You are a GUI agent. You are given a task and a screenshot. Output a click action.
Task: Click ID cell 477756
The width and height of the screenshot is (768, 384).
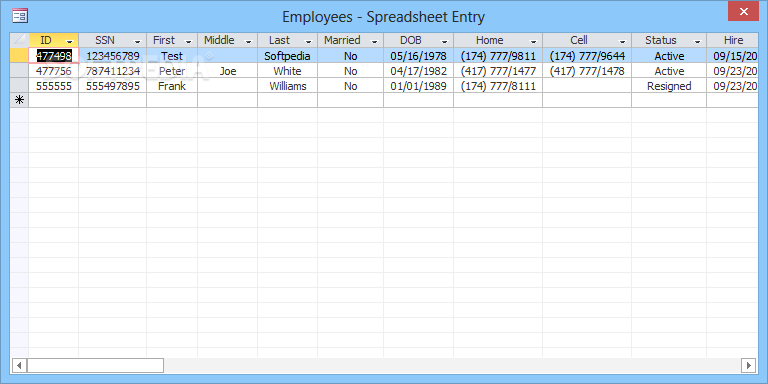coord(54,71)
